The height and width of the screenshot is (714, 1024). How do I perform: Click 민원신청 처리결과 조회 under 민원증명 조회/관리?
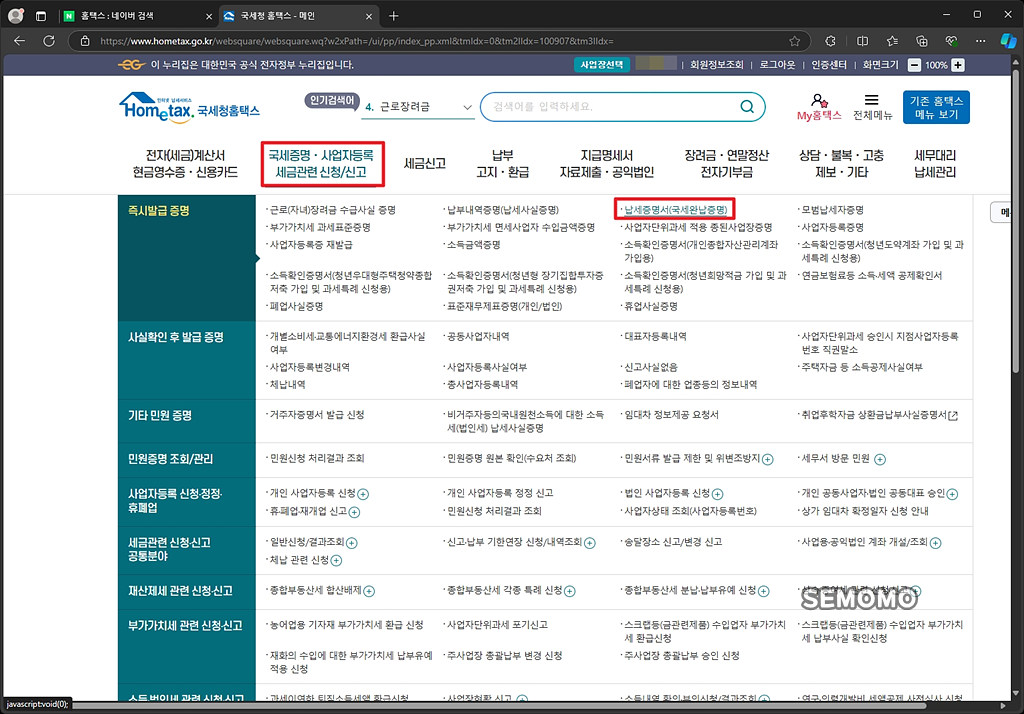(x=317, y=458)
